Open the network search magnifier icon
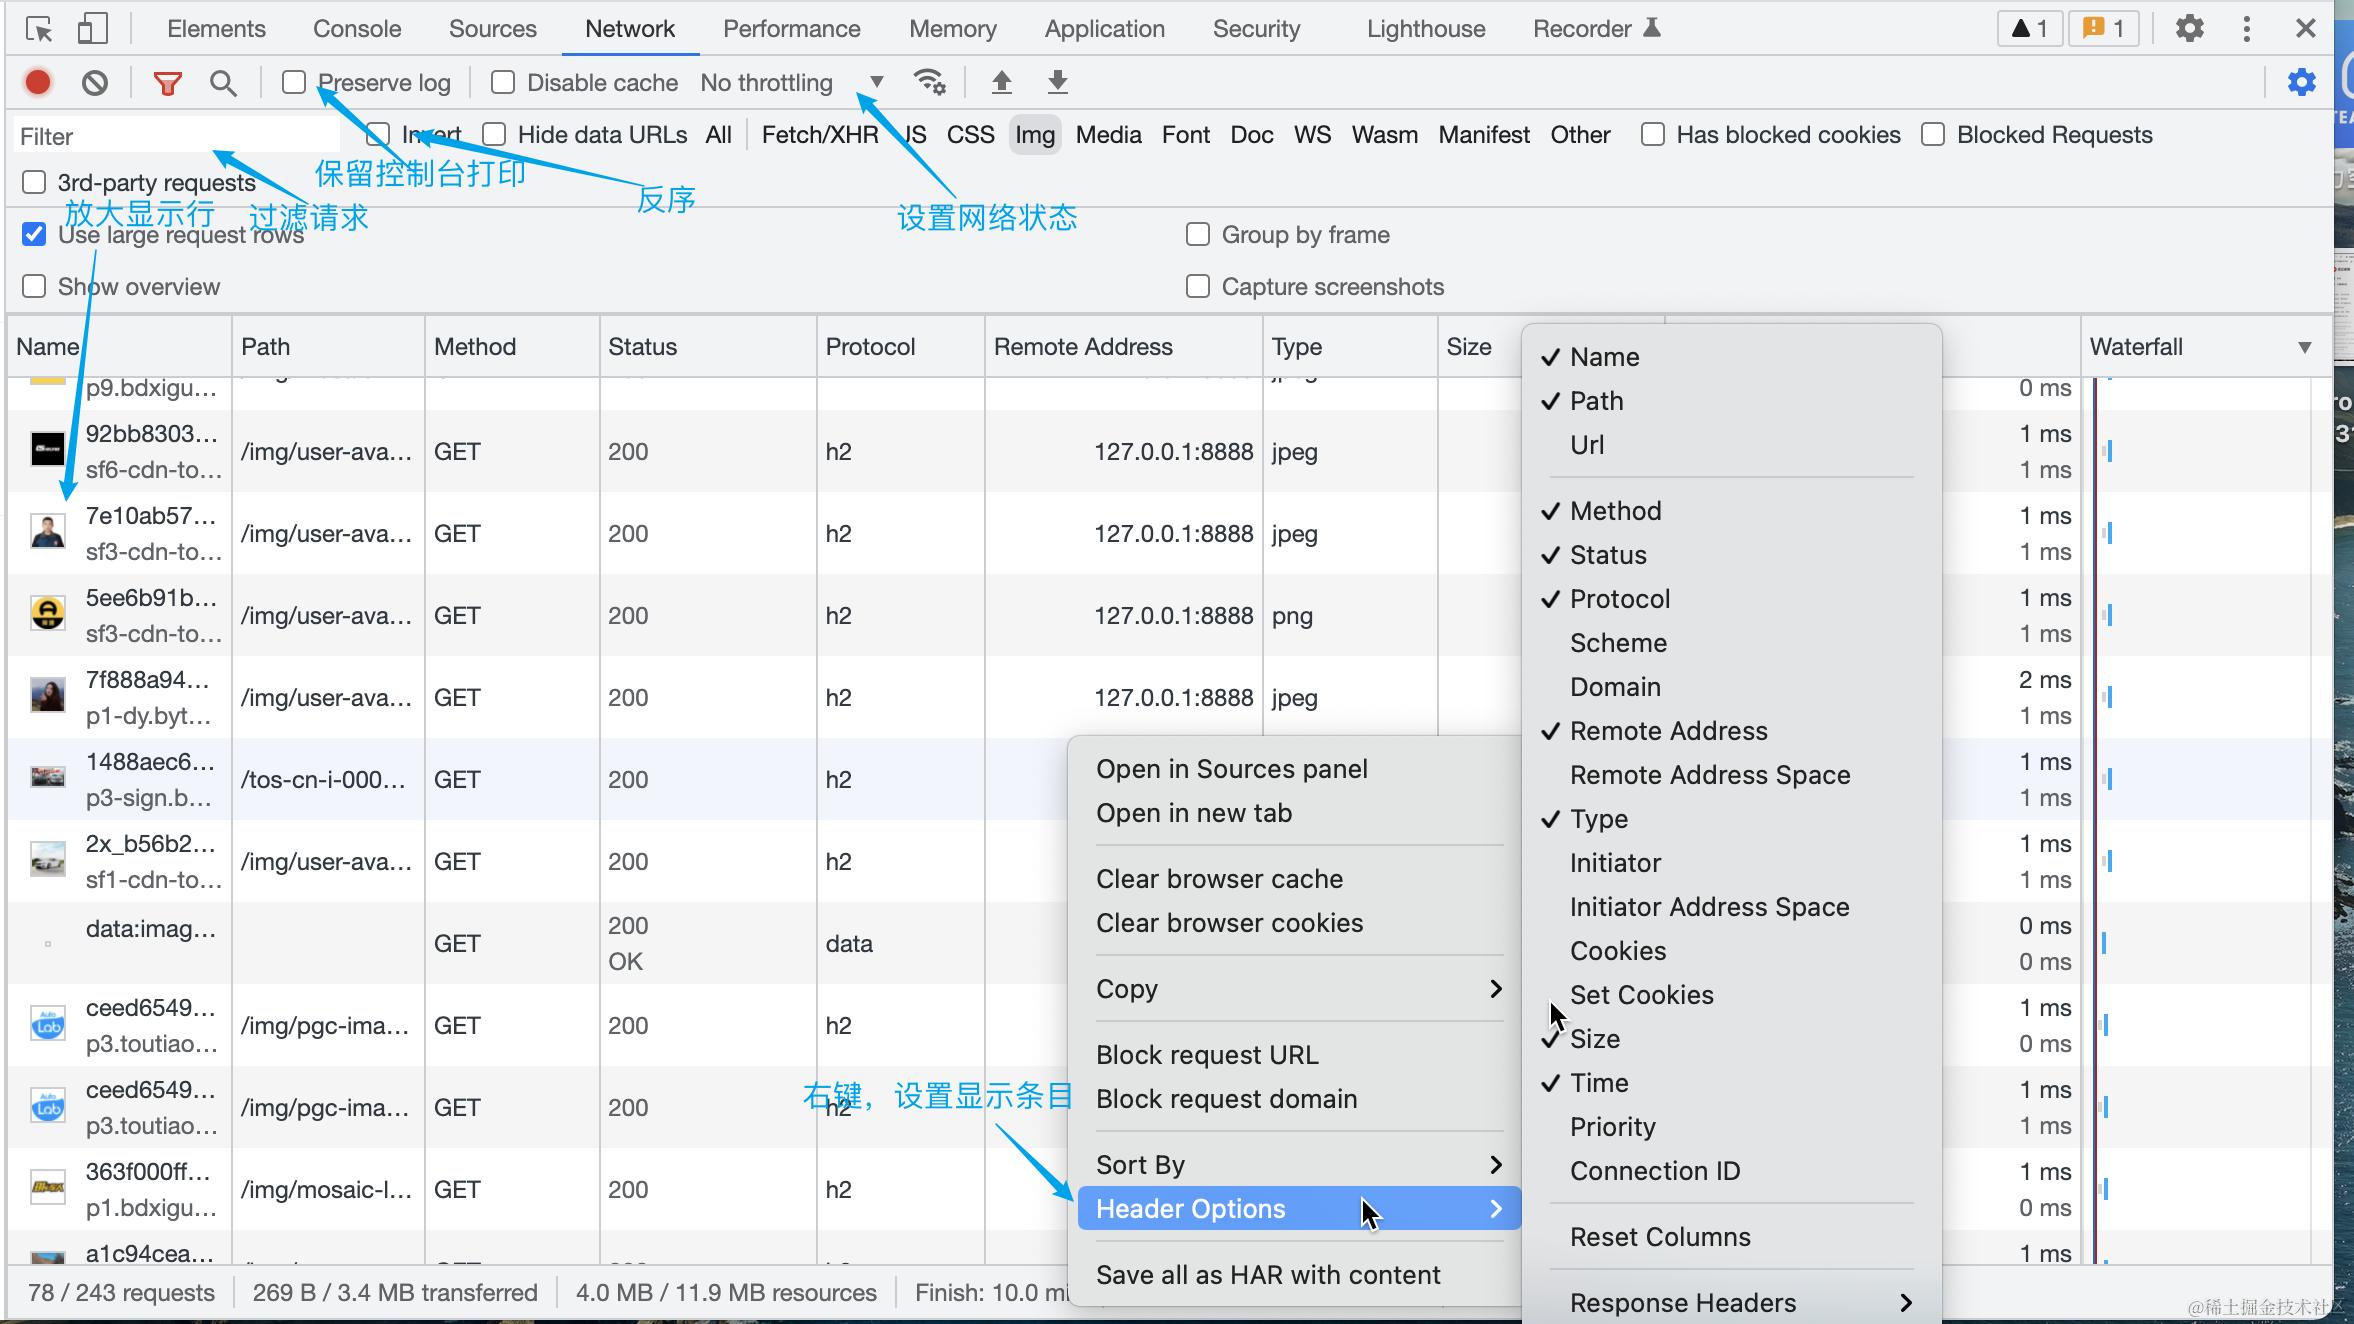The height and width of the screenshot is (1324, 2354). pos(223,83)
